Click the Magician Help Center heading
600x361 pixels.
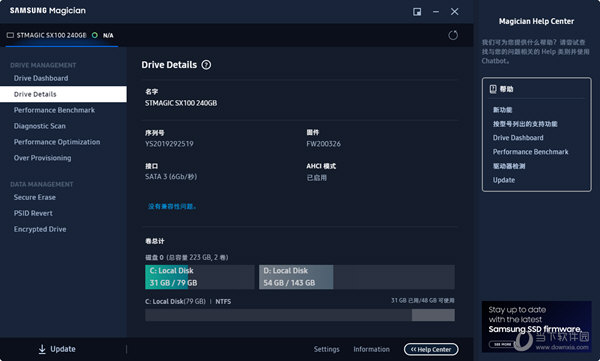pos(536,21)
